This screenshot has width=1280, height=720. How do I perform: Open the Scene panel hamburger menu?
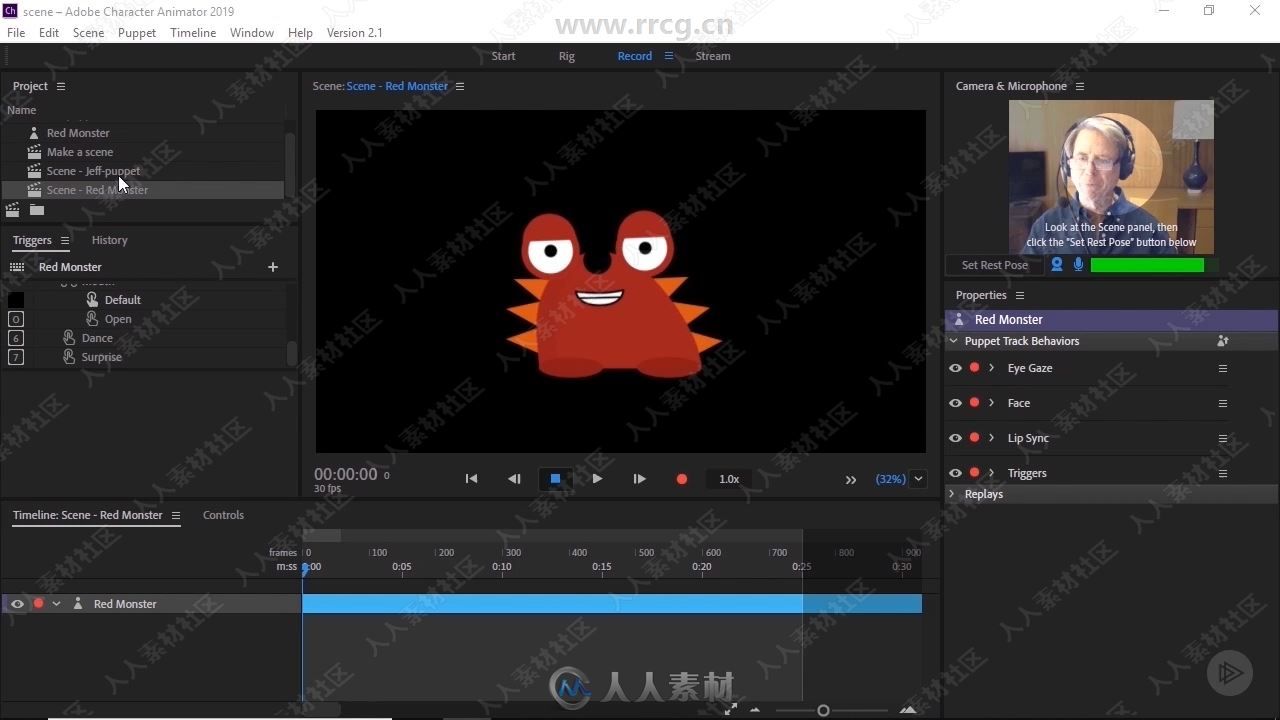click(460, 86)
